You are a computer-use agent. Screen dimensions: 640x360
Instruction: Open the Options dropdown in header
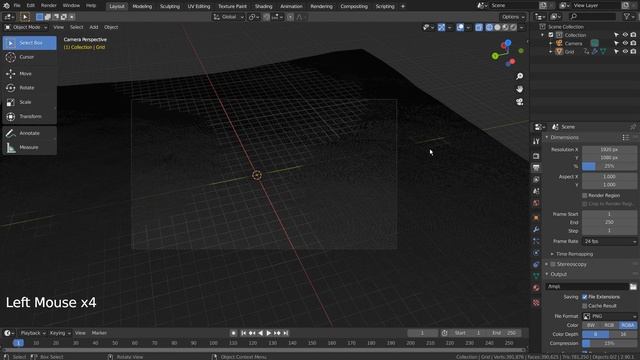[513, 17]
